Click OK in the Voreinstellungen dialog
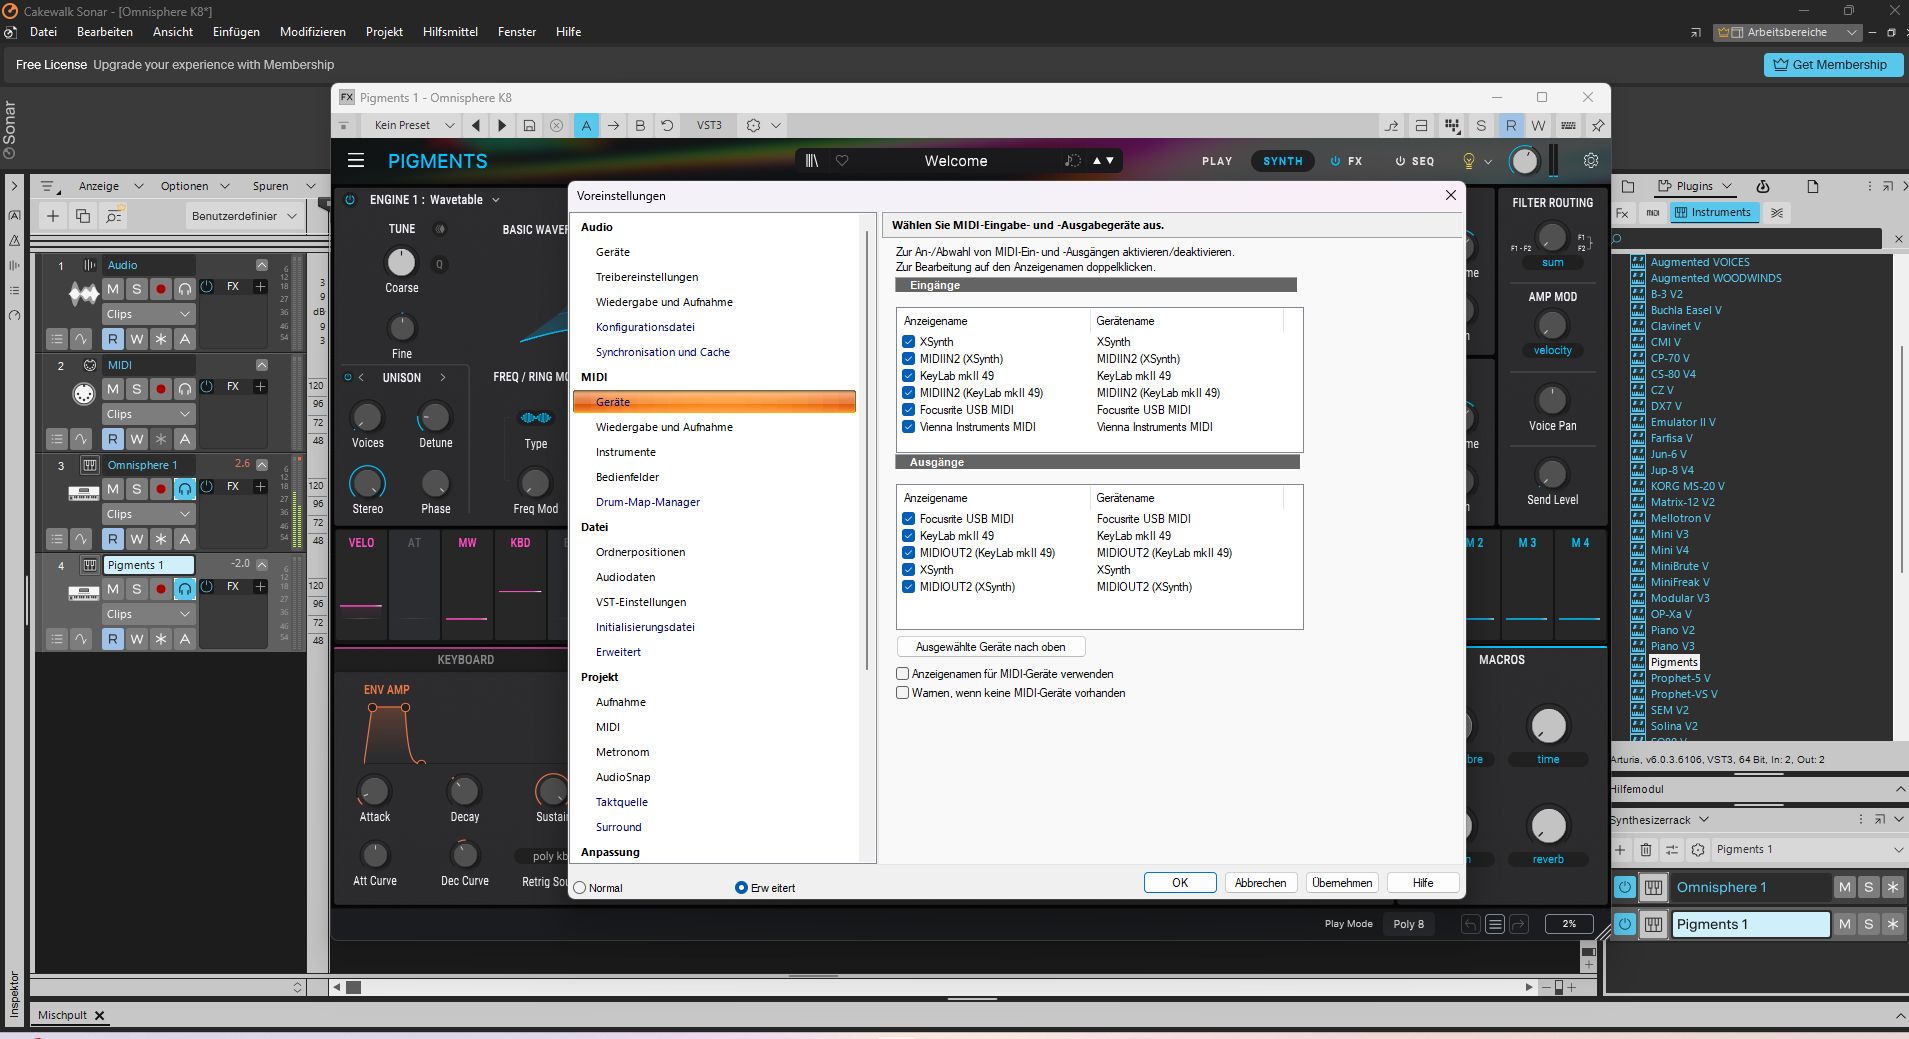Image resolution: width=1909 pixels, height=1039 pixels. (x=1180, y=883)
